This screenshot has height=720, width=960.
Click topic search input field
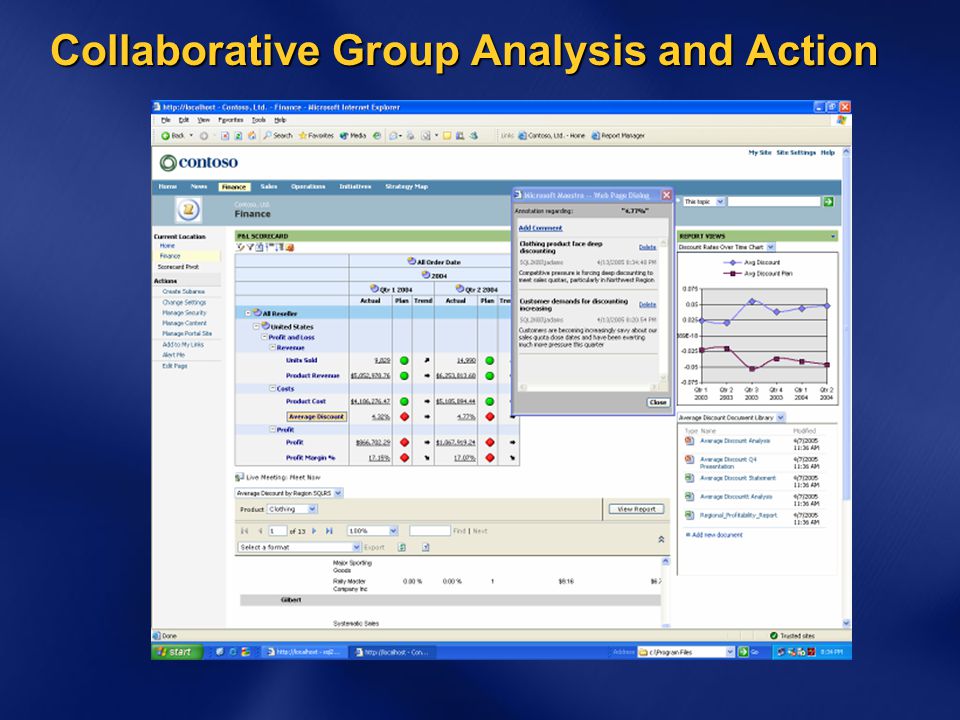coord(774,201)
